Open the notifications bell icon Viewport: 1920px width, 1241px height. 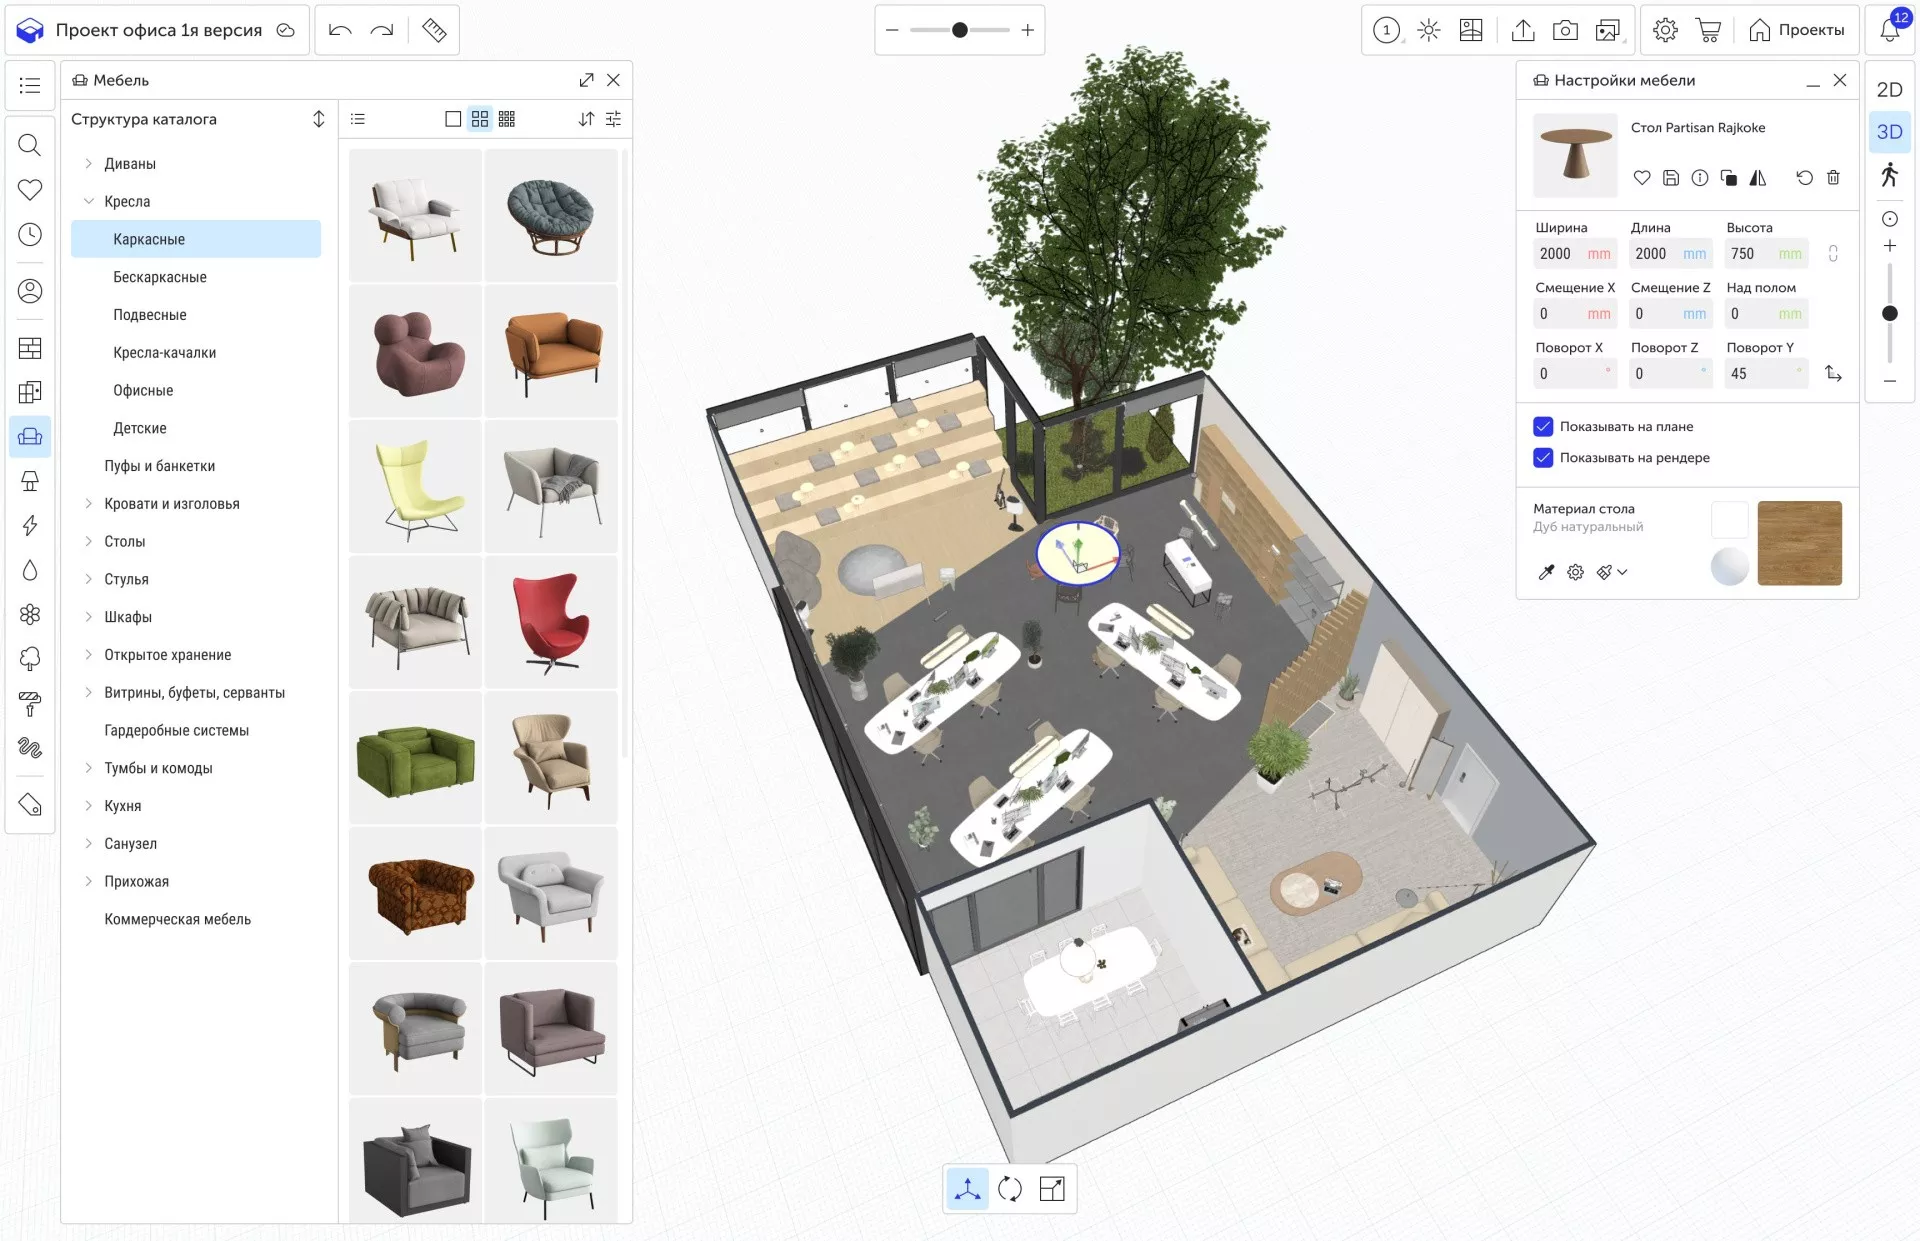(x=1889, y=30)
